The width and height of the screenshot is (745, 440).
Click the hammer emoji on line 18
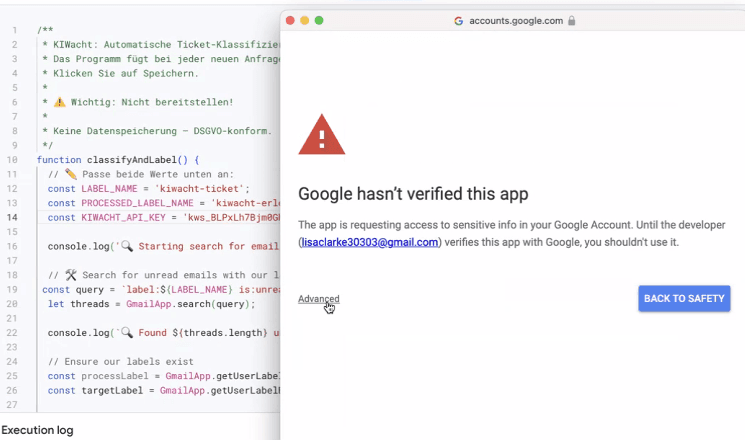coord(71,275)
